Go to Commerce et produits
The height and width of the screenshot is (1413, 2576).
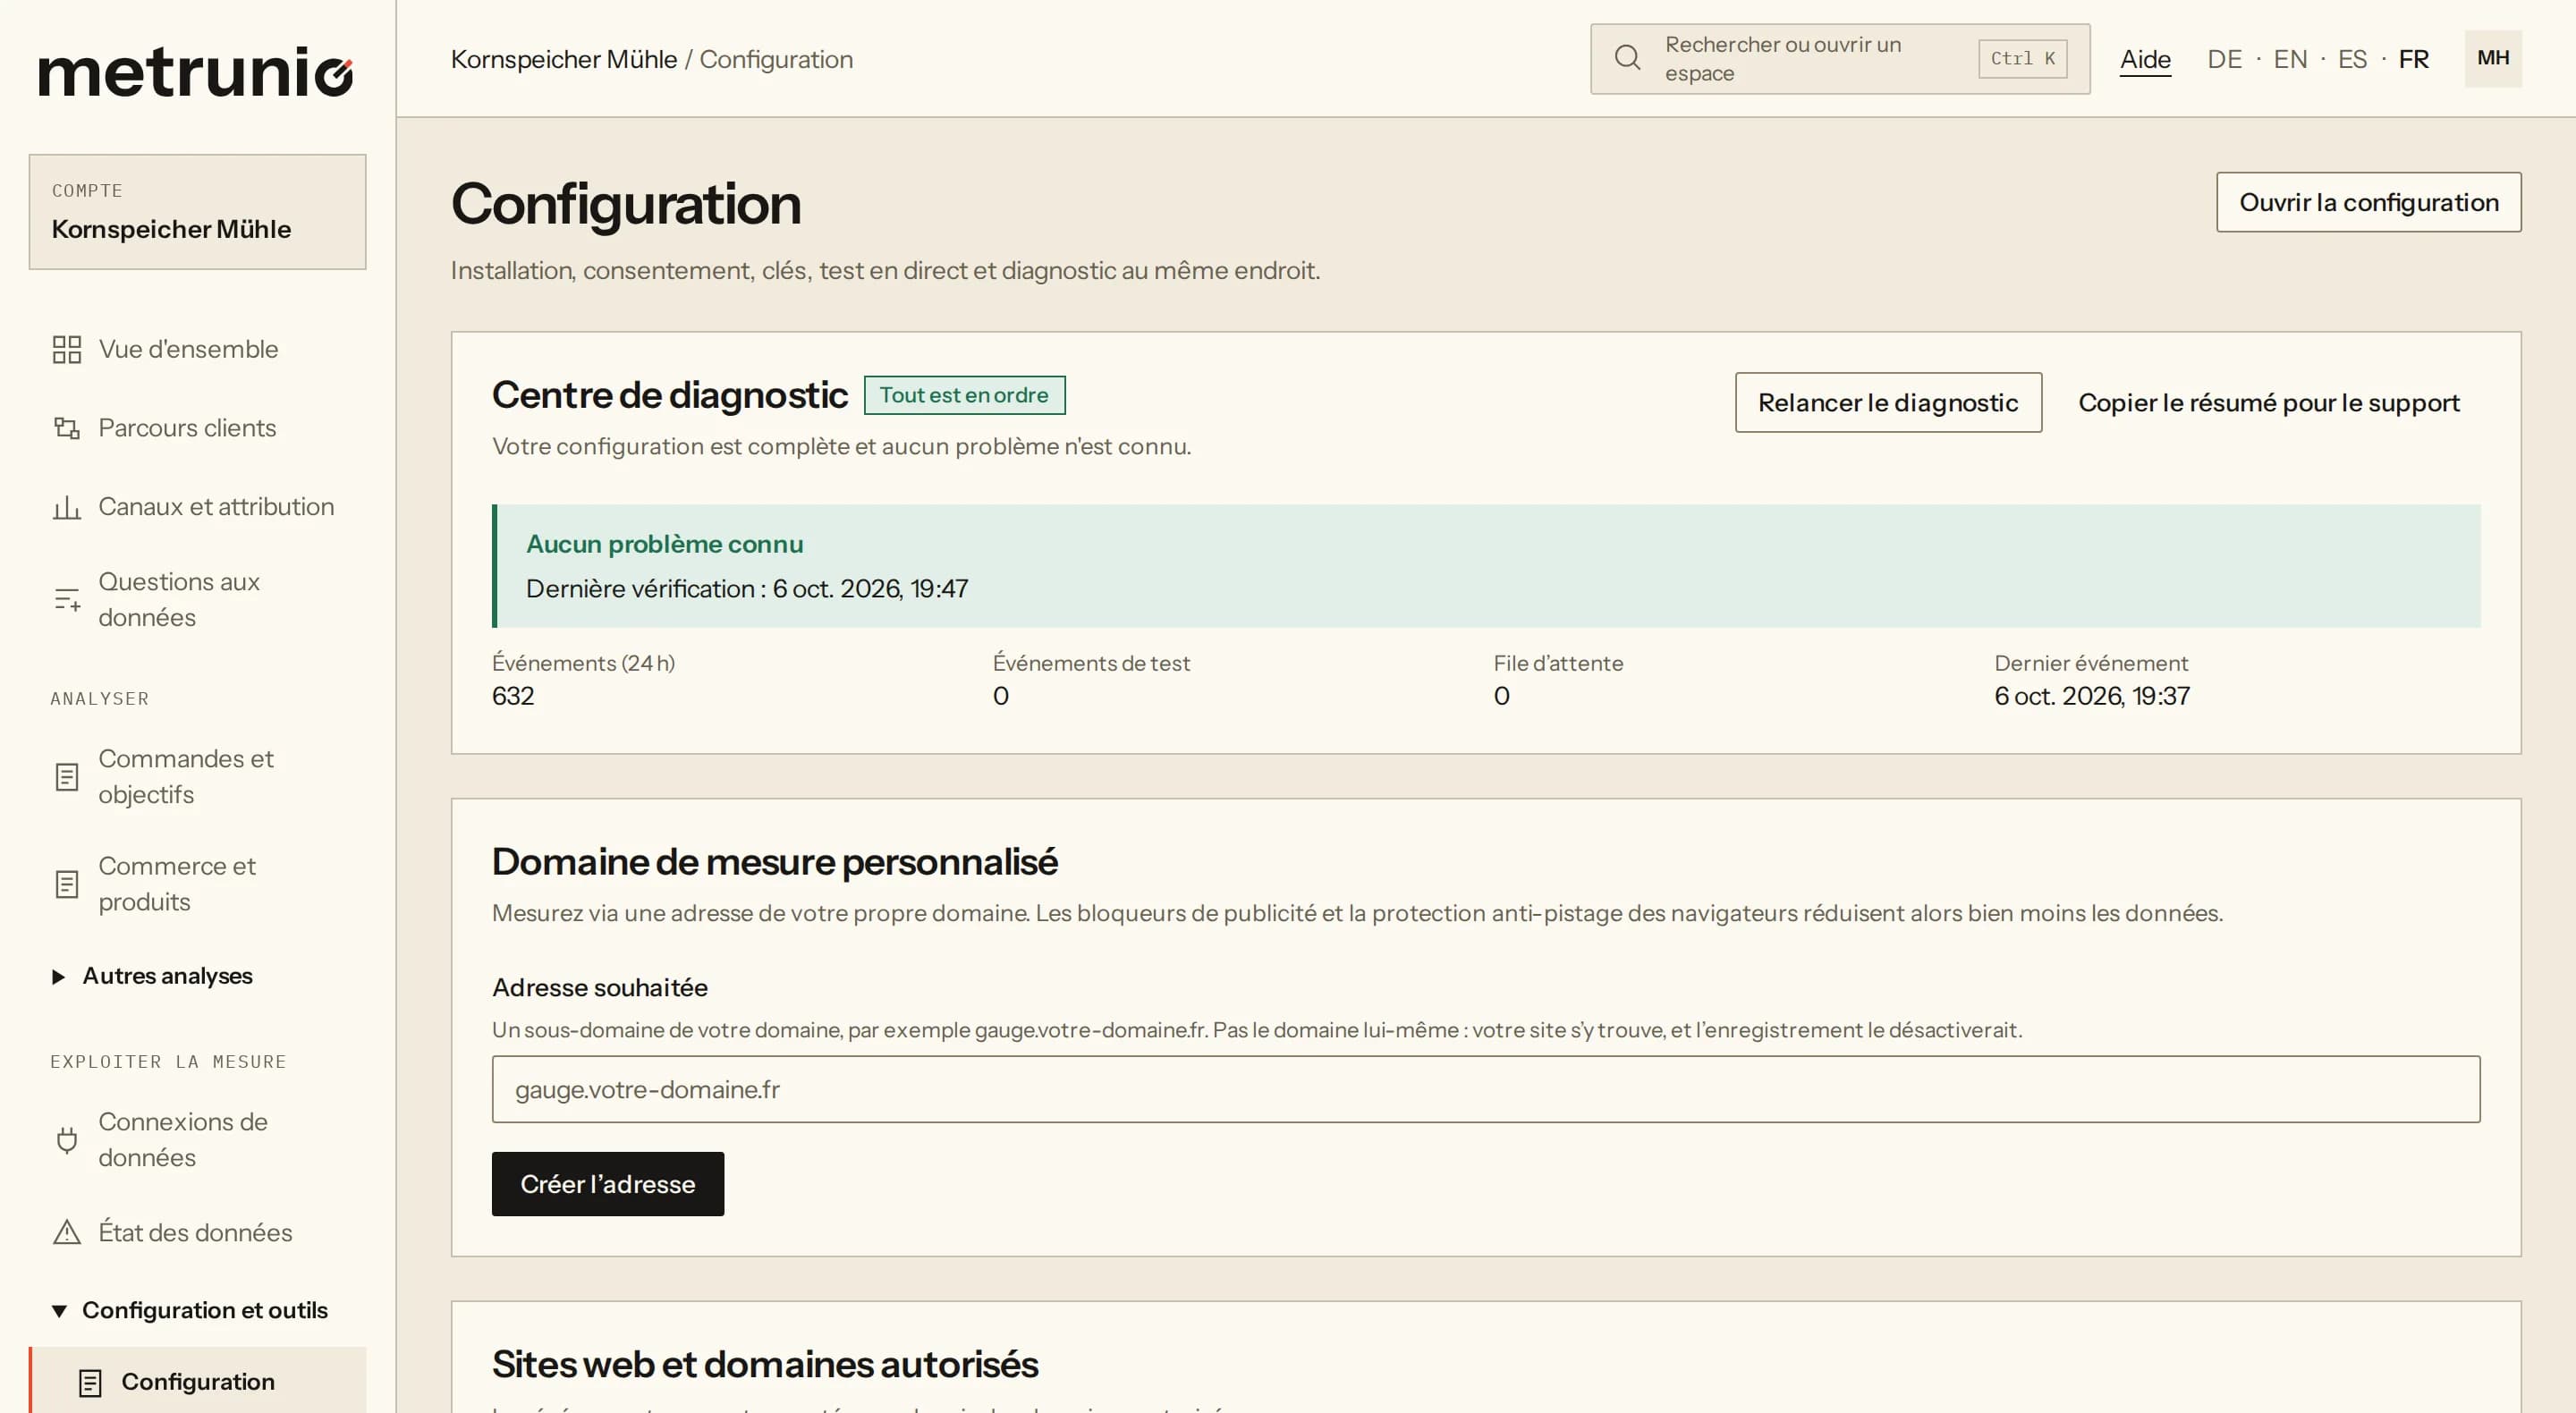[x=198, y=884]
